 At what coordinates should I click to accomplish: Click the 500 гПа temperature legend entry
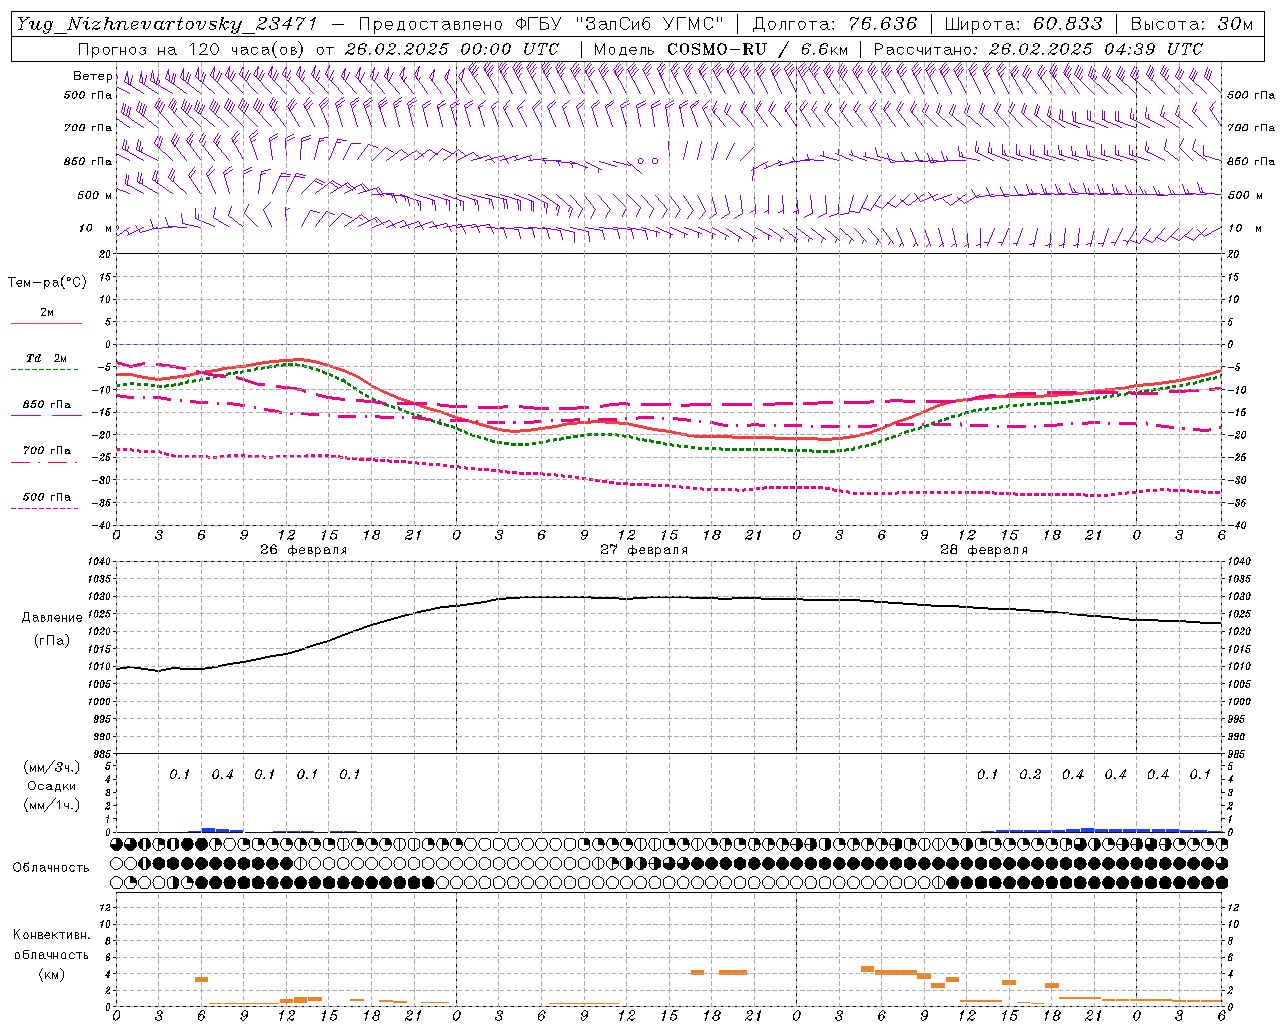click(x=46, y=497)
